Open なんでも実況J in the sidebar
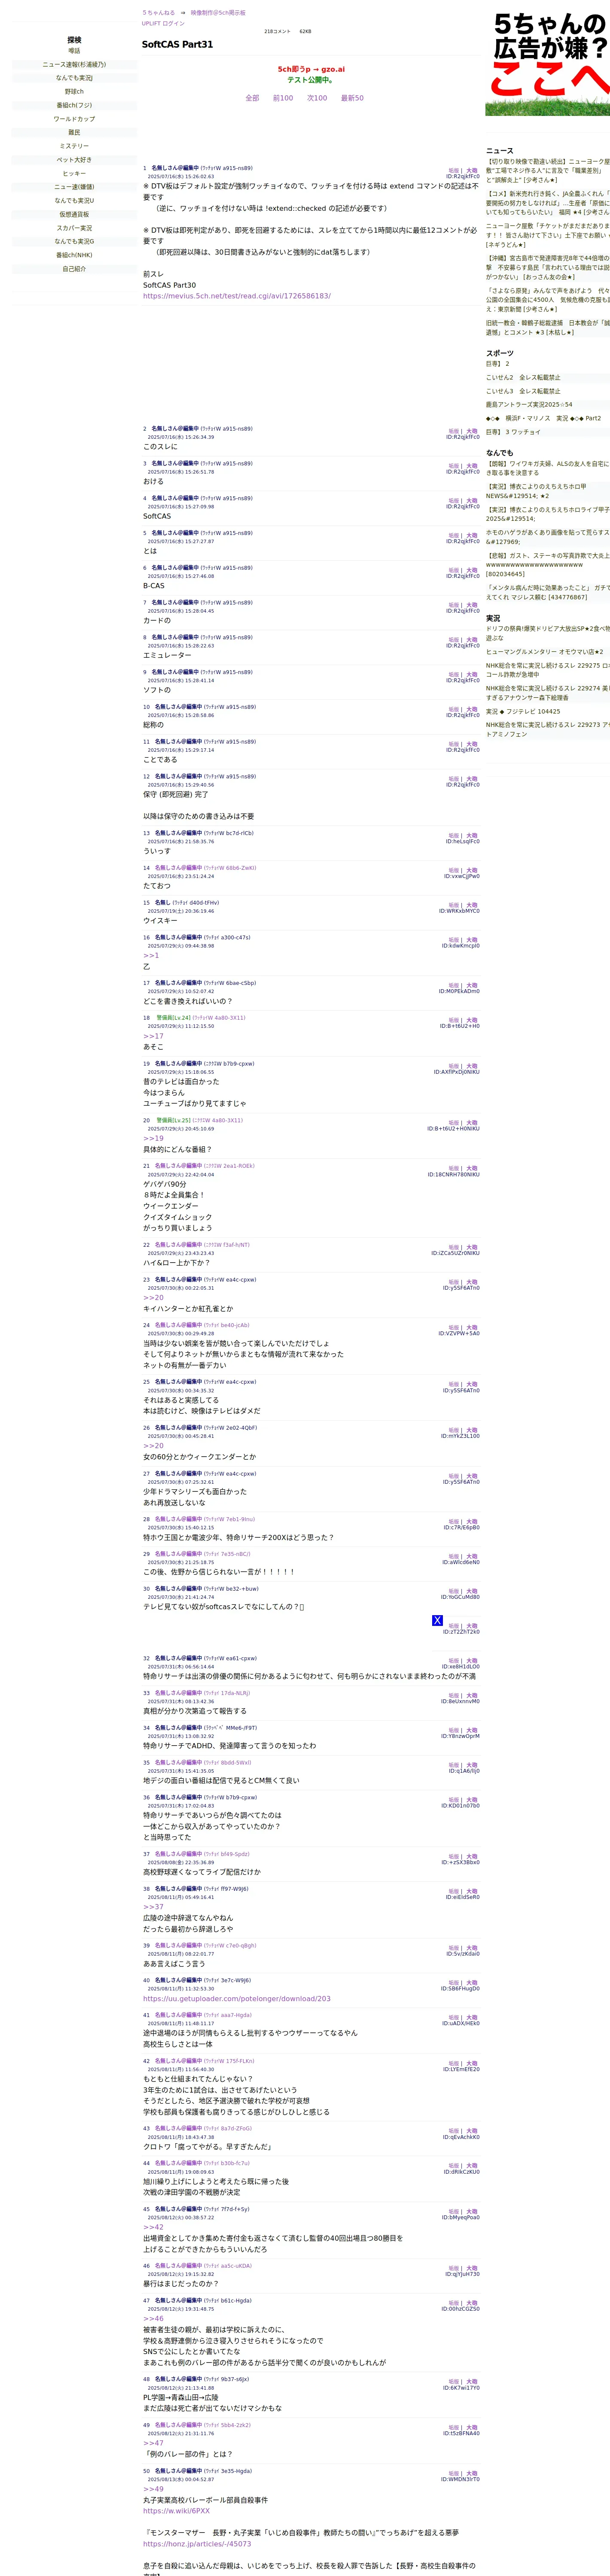This screenshot has height=2576, width=610. tap(74, 78)
